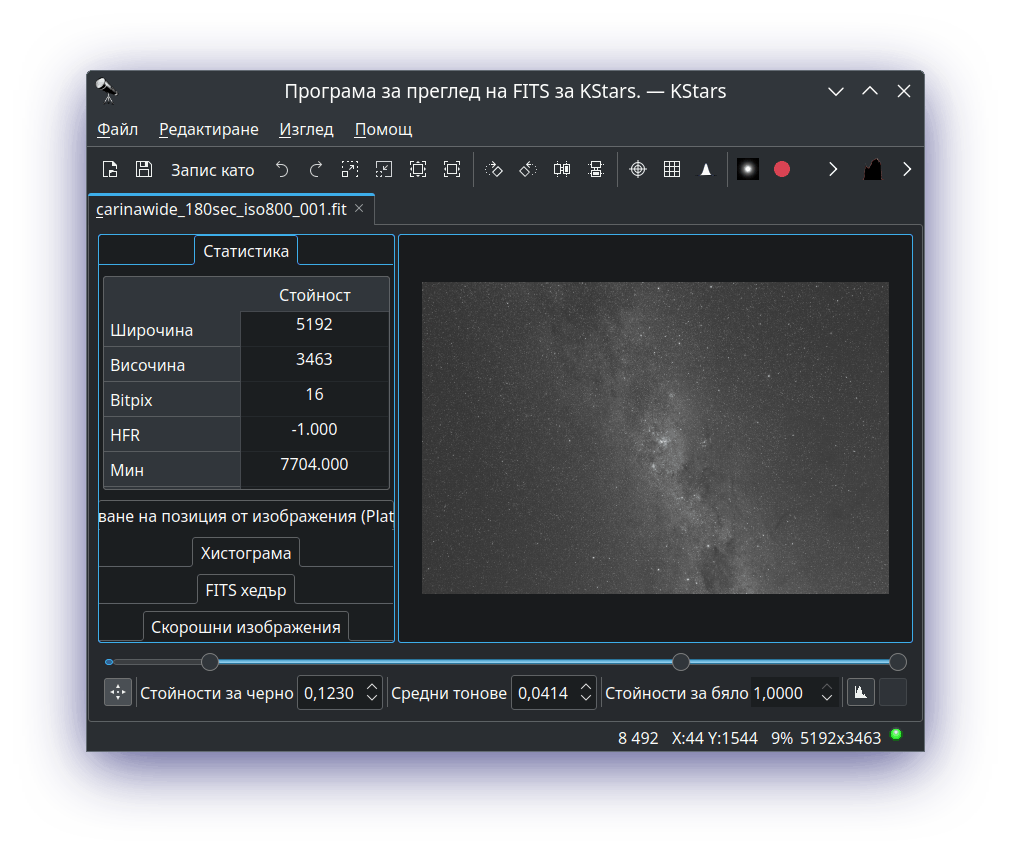Zoom the image to fit window

[x=452, y=170]
